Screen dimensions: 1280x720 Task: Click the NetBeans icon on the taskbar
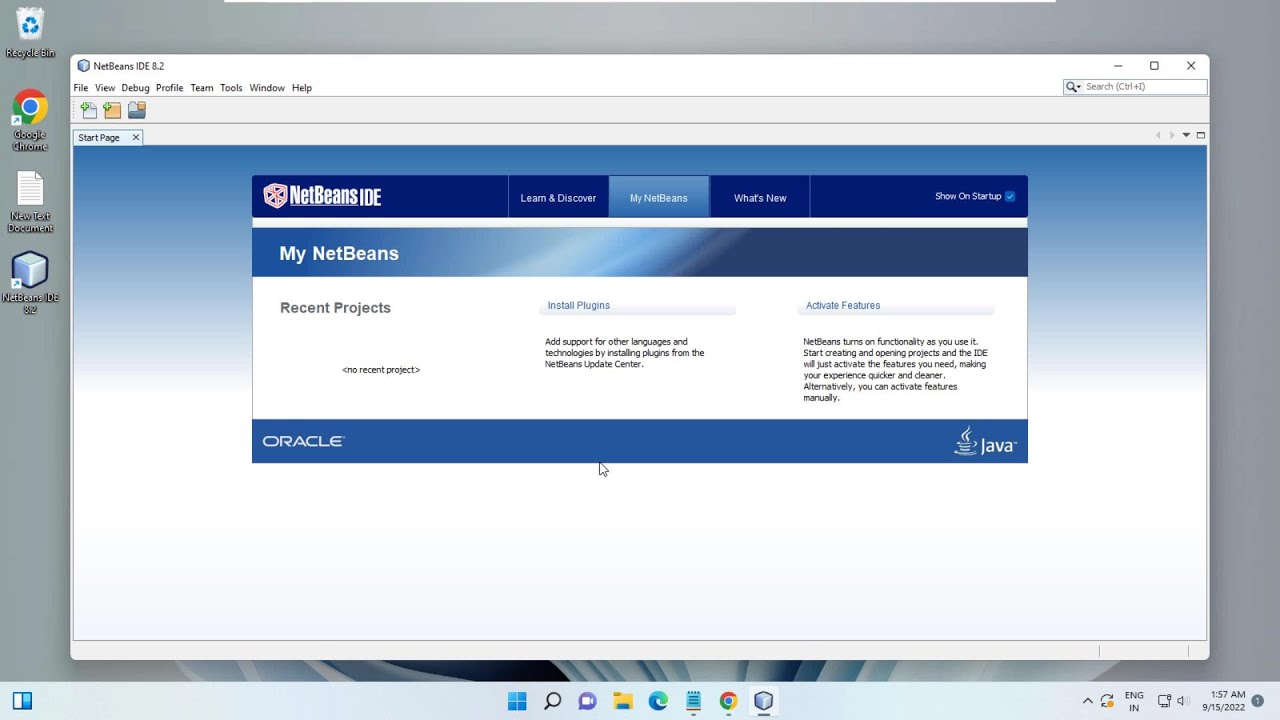coord(764,701)
